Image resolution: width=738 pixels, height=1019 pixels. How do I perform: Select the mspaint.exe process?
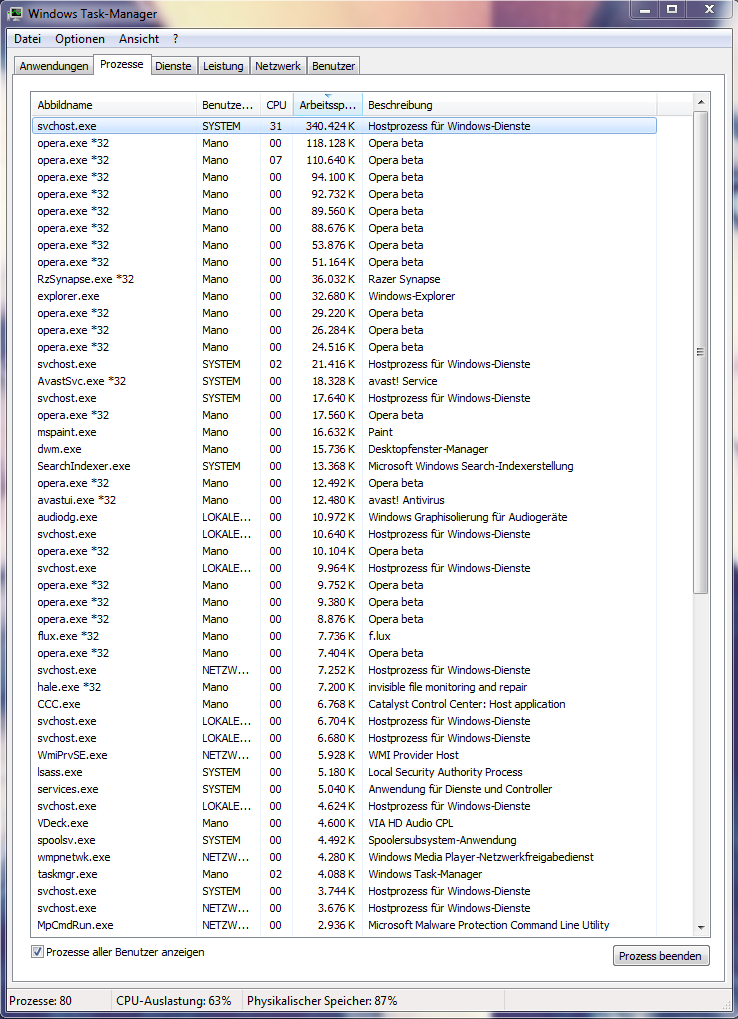click(344, 432)
